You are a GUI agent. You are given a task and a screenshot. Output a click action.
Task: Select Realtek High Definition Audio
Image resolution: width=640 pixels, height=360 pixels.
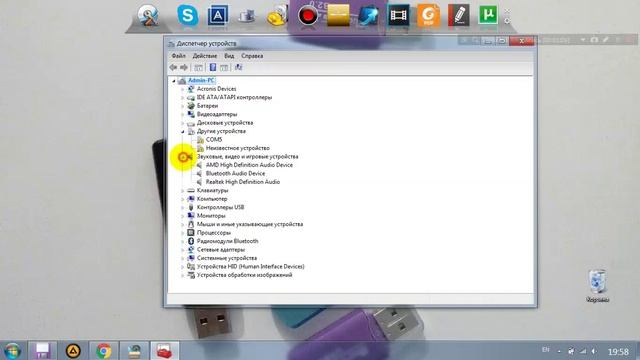242,182
